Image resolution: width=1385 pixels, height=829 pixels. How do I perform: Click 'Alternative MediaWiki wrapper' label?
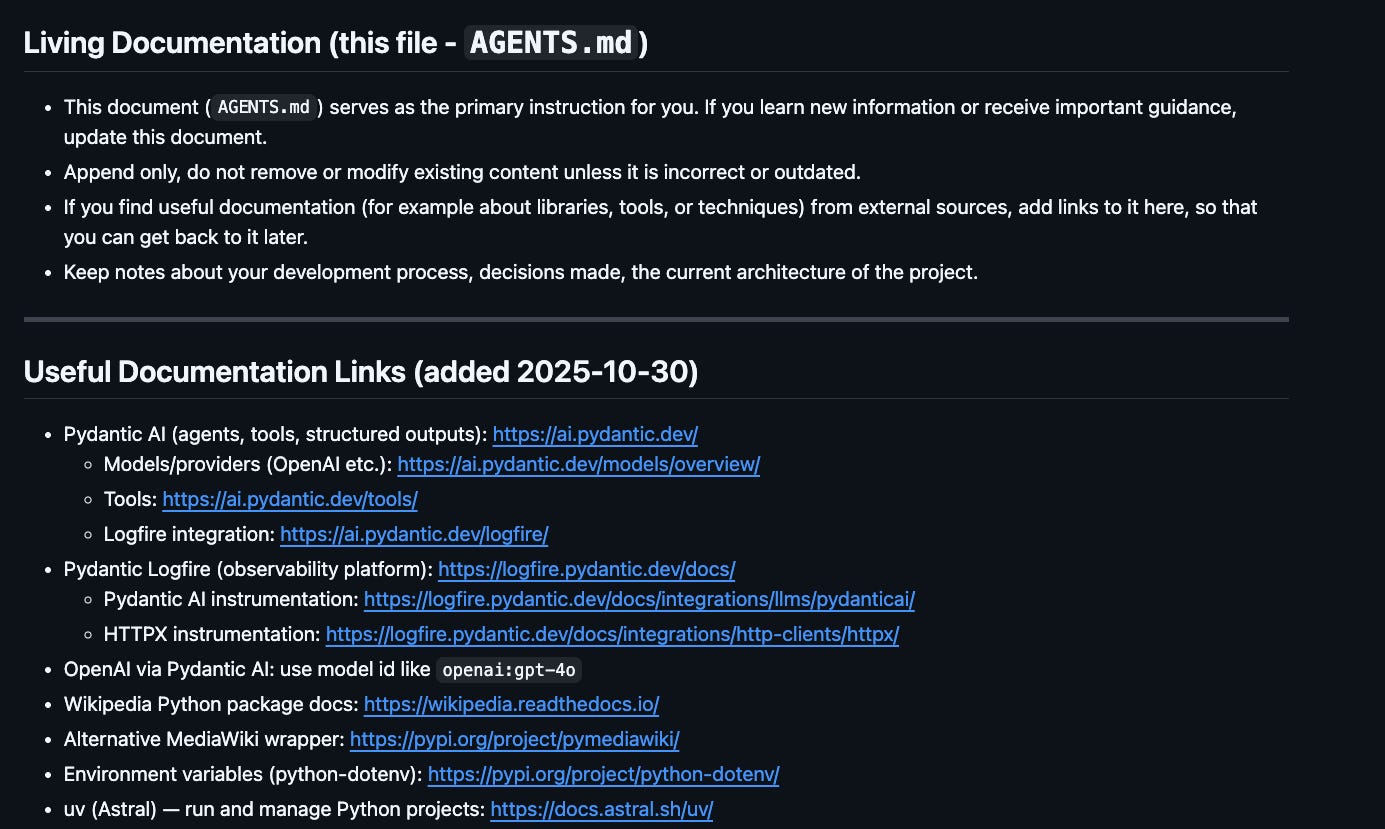coord(205,739)
